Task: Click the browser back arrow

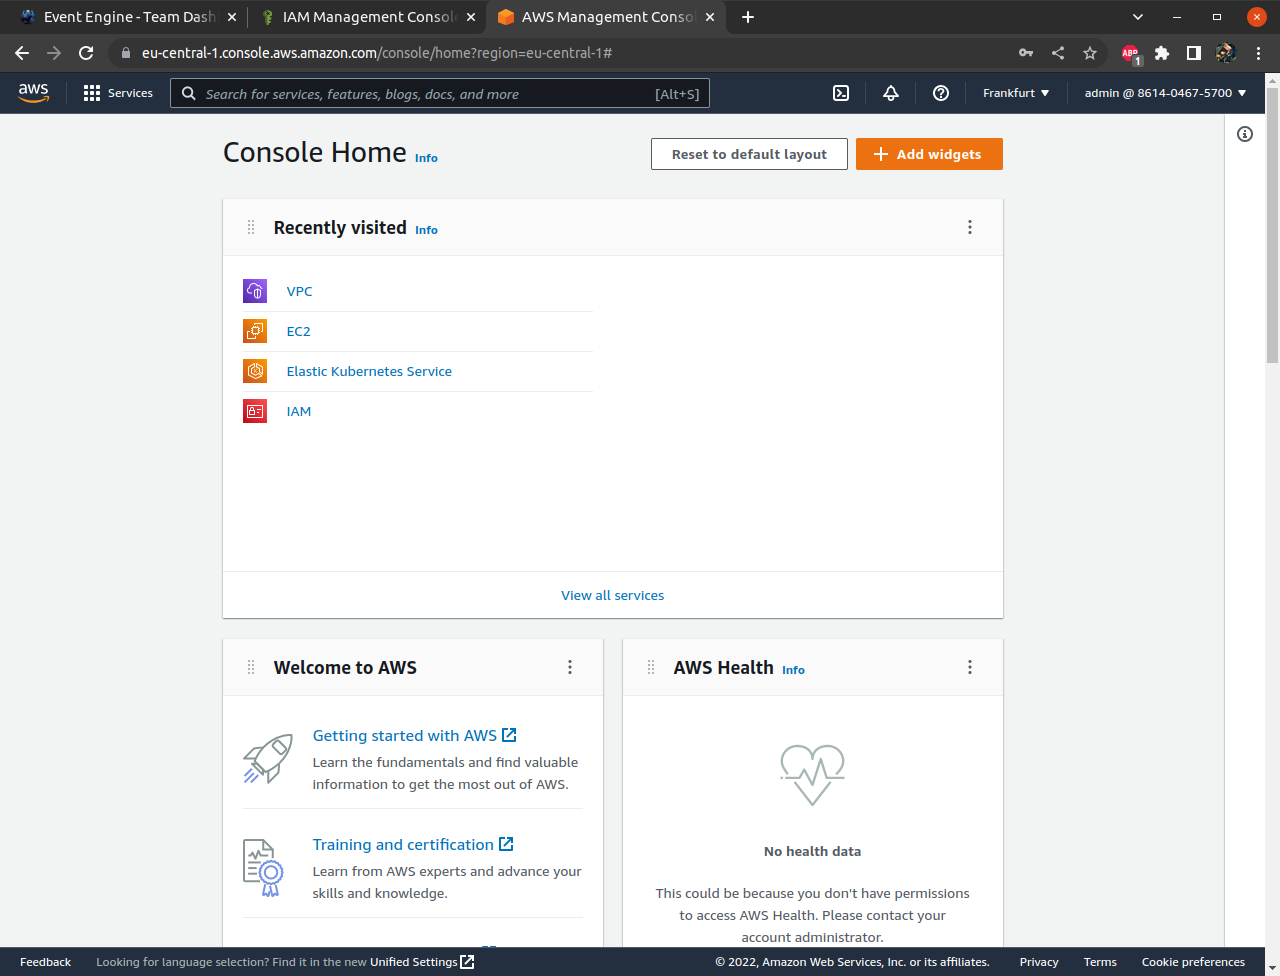Action: pyautogui.click(x=22, y=53)
